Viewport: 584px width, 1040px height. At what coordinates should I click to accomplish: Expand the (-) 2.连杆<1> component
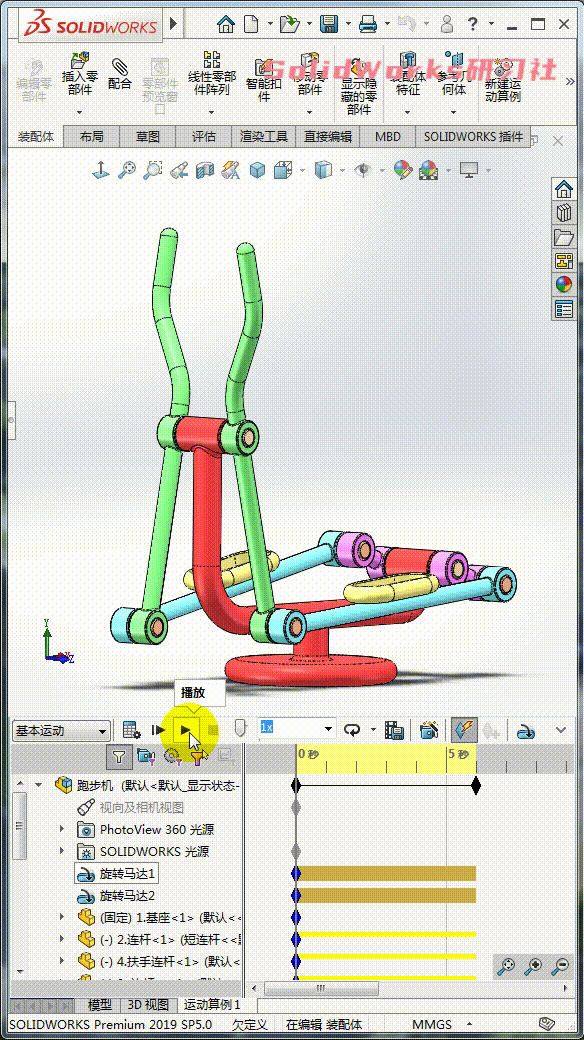click(x=63, y=939)
